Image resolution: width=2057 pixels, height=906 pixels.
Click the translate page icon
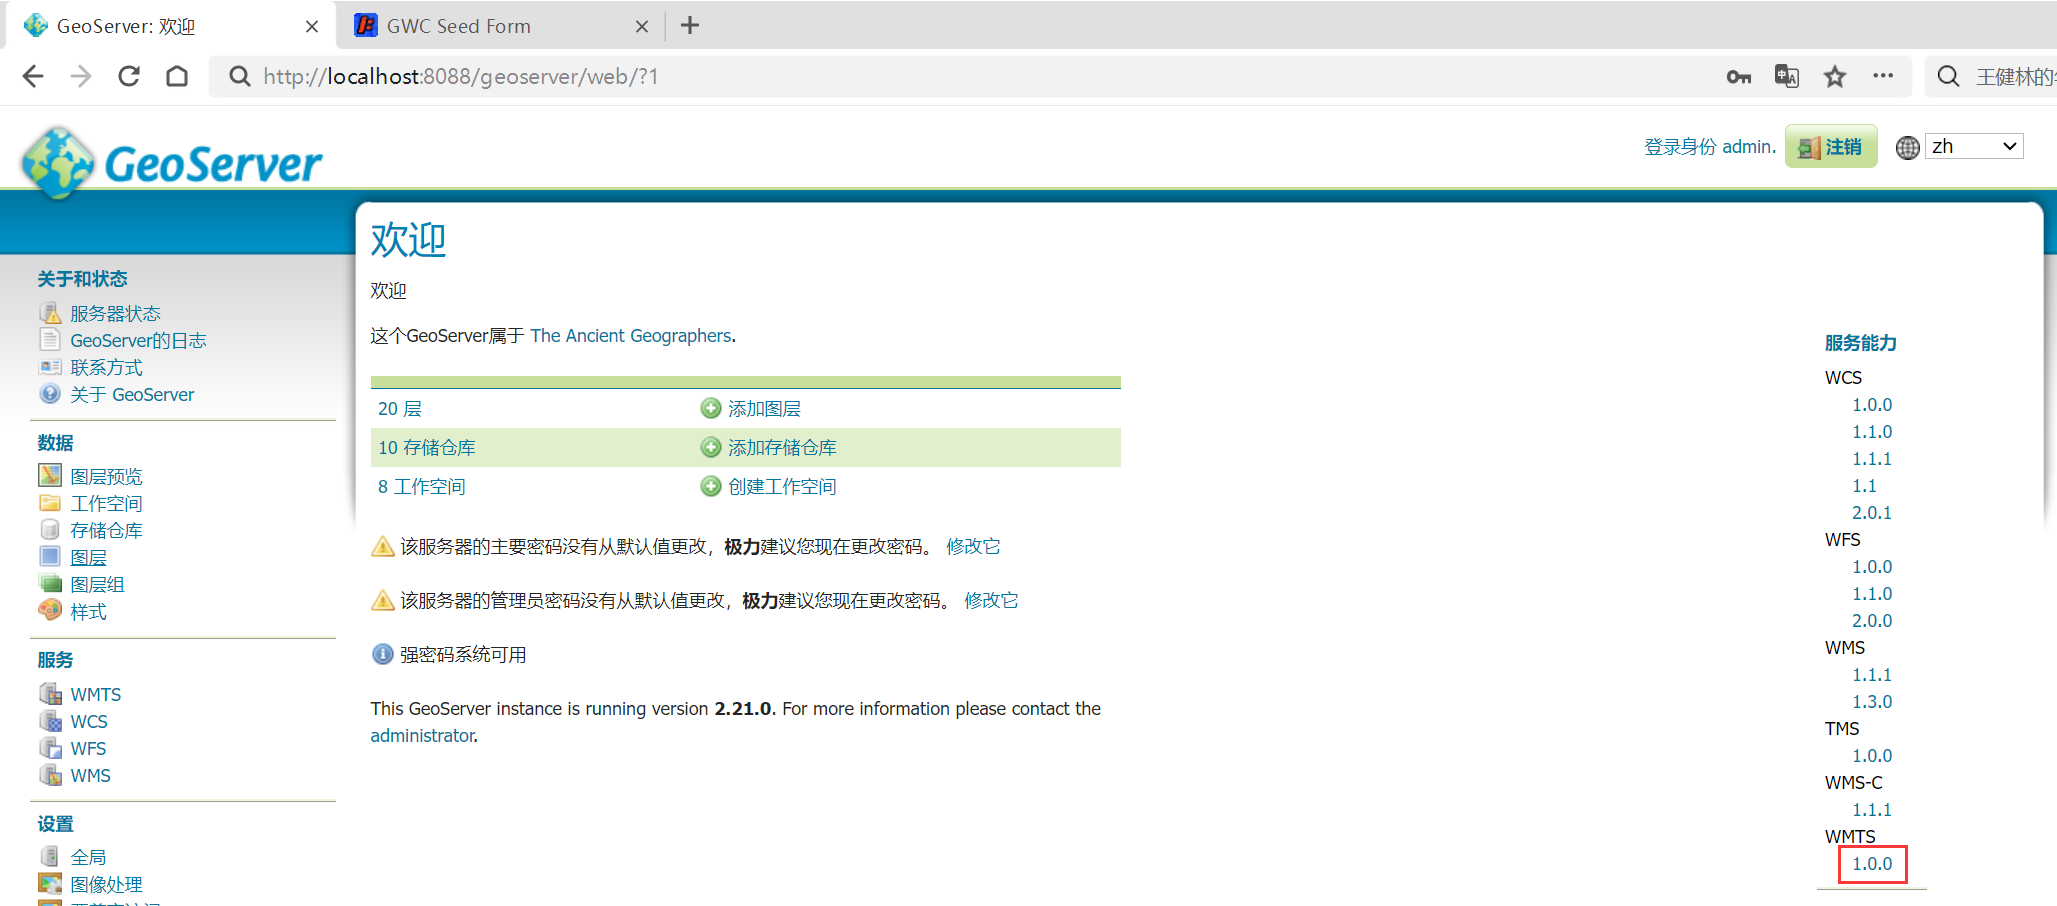[x=1787, y=76]
